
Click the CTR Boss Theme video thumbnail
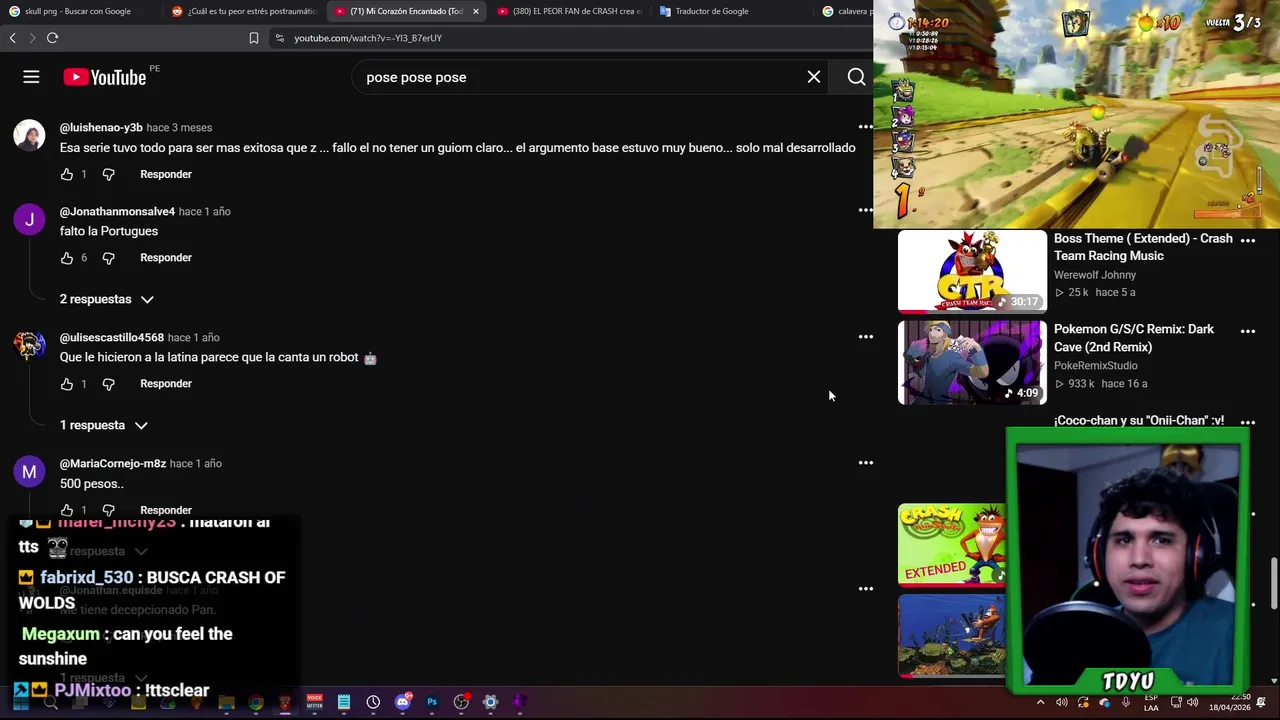point(972,272)
